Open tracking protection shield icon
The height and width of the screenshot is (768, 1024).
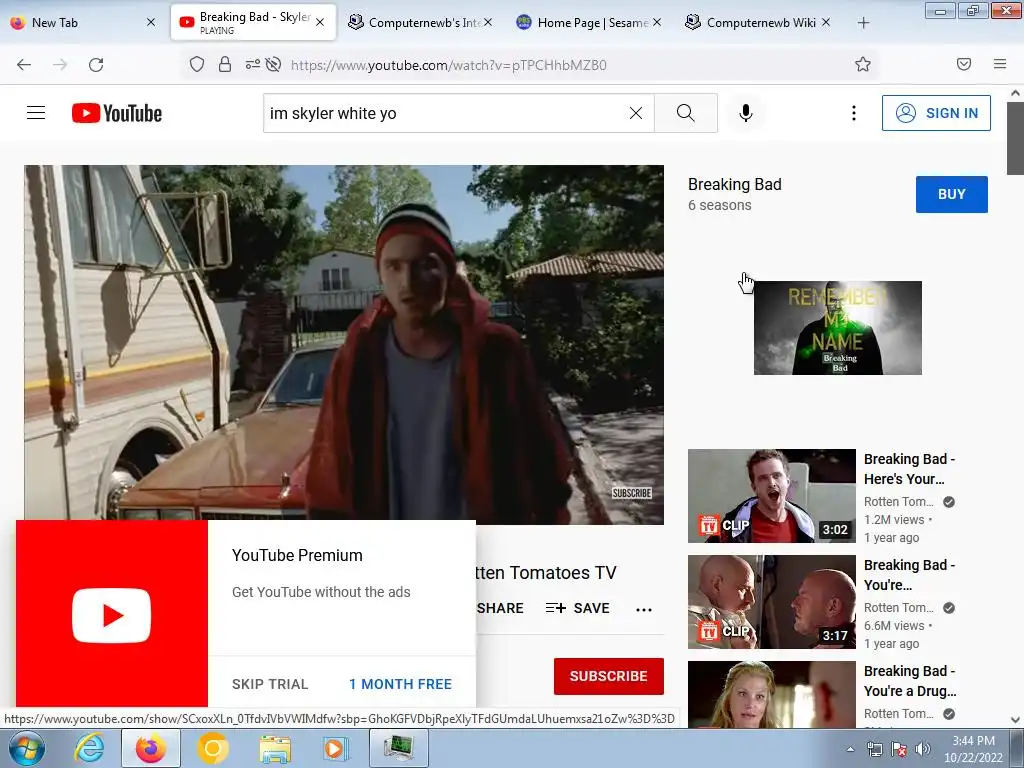[197, 65]
